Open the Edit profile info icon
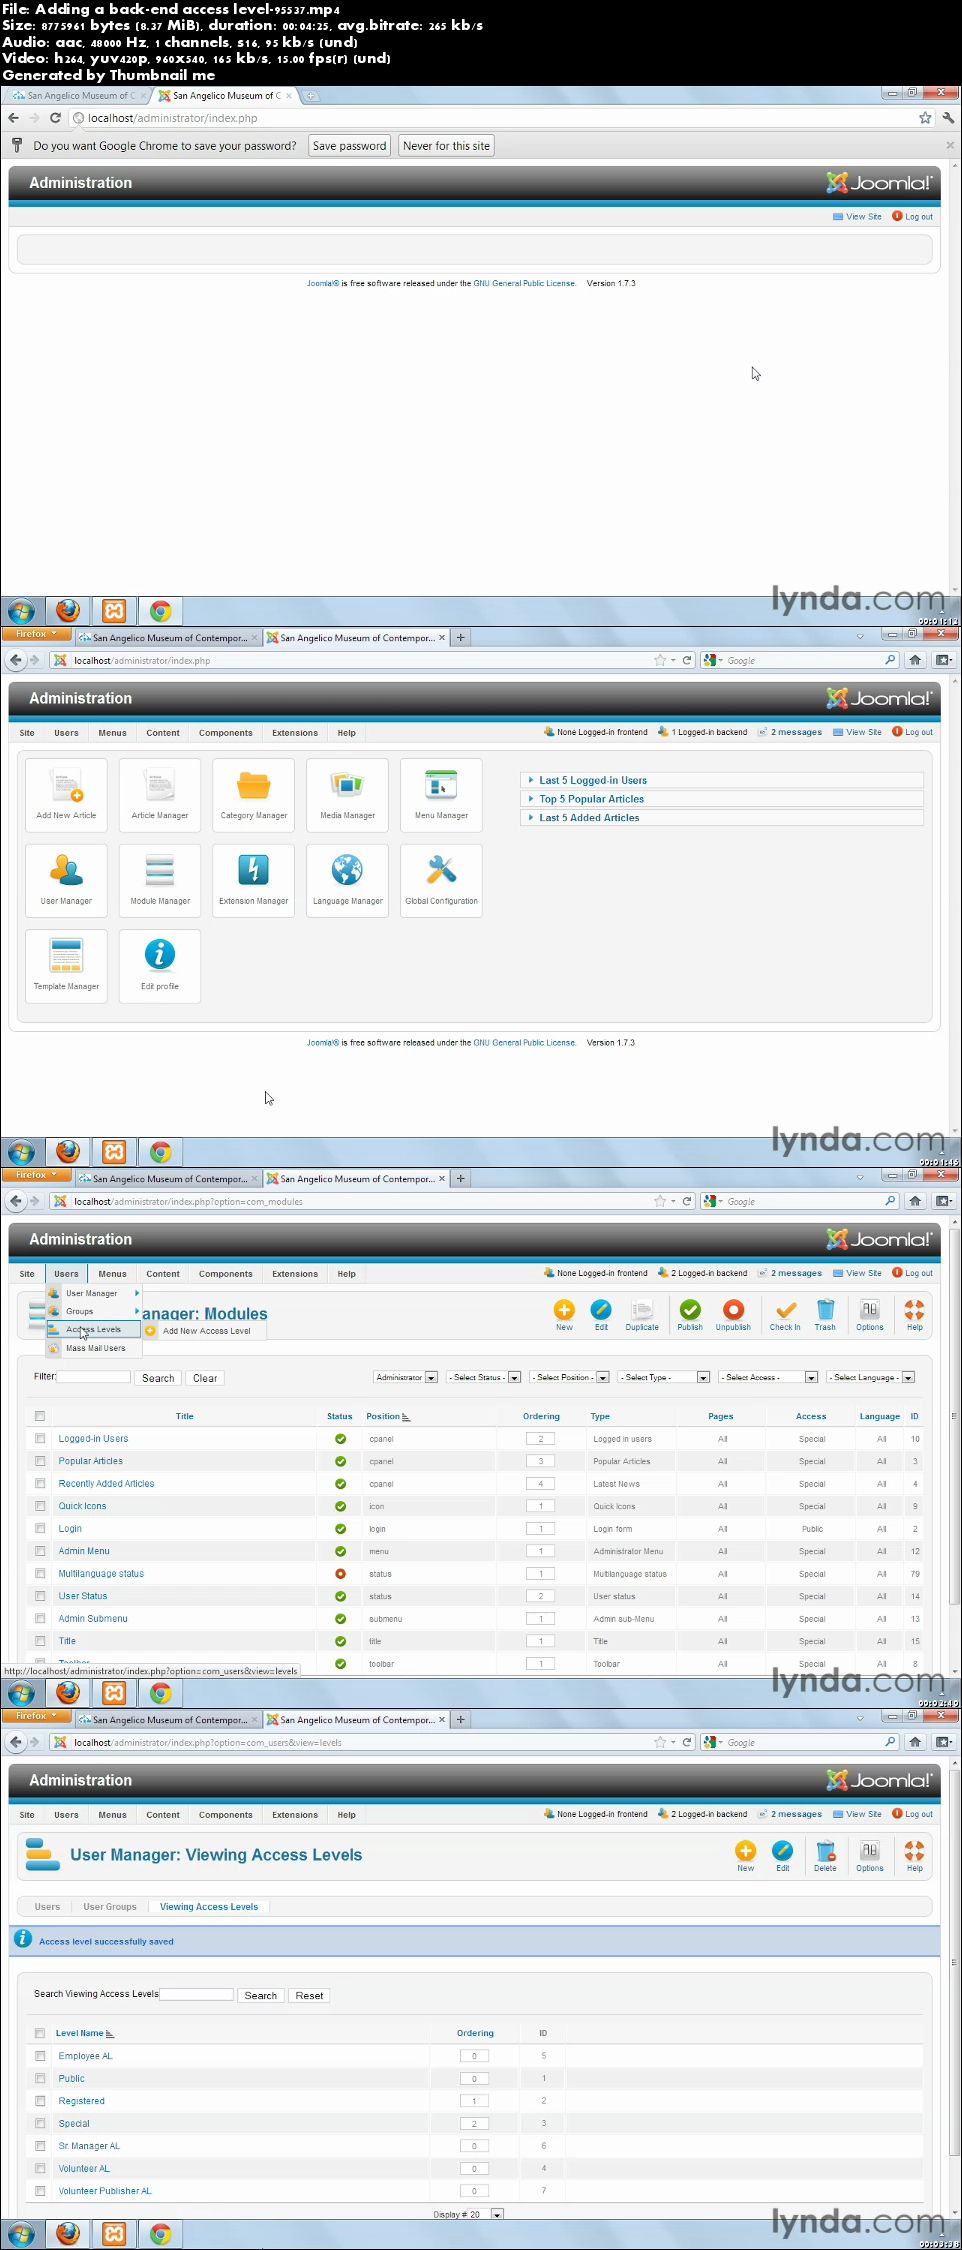 click(x=160, y=966)
